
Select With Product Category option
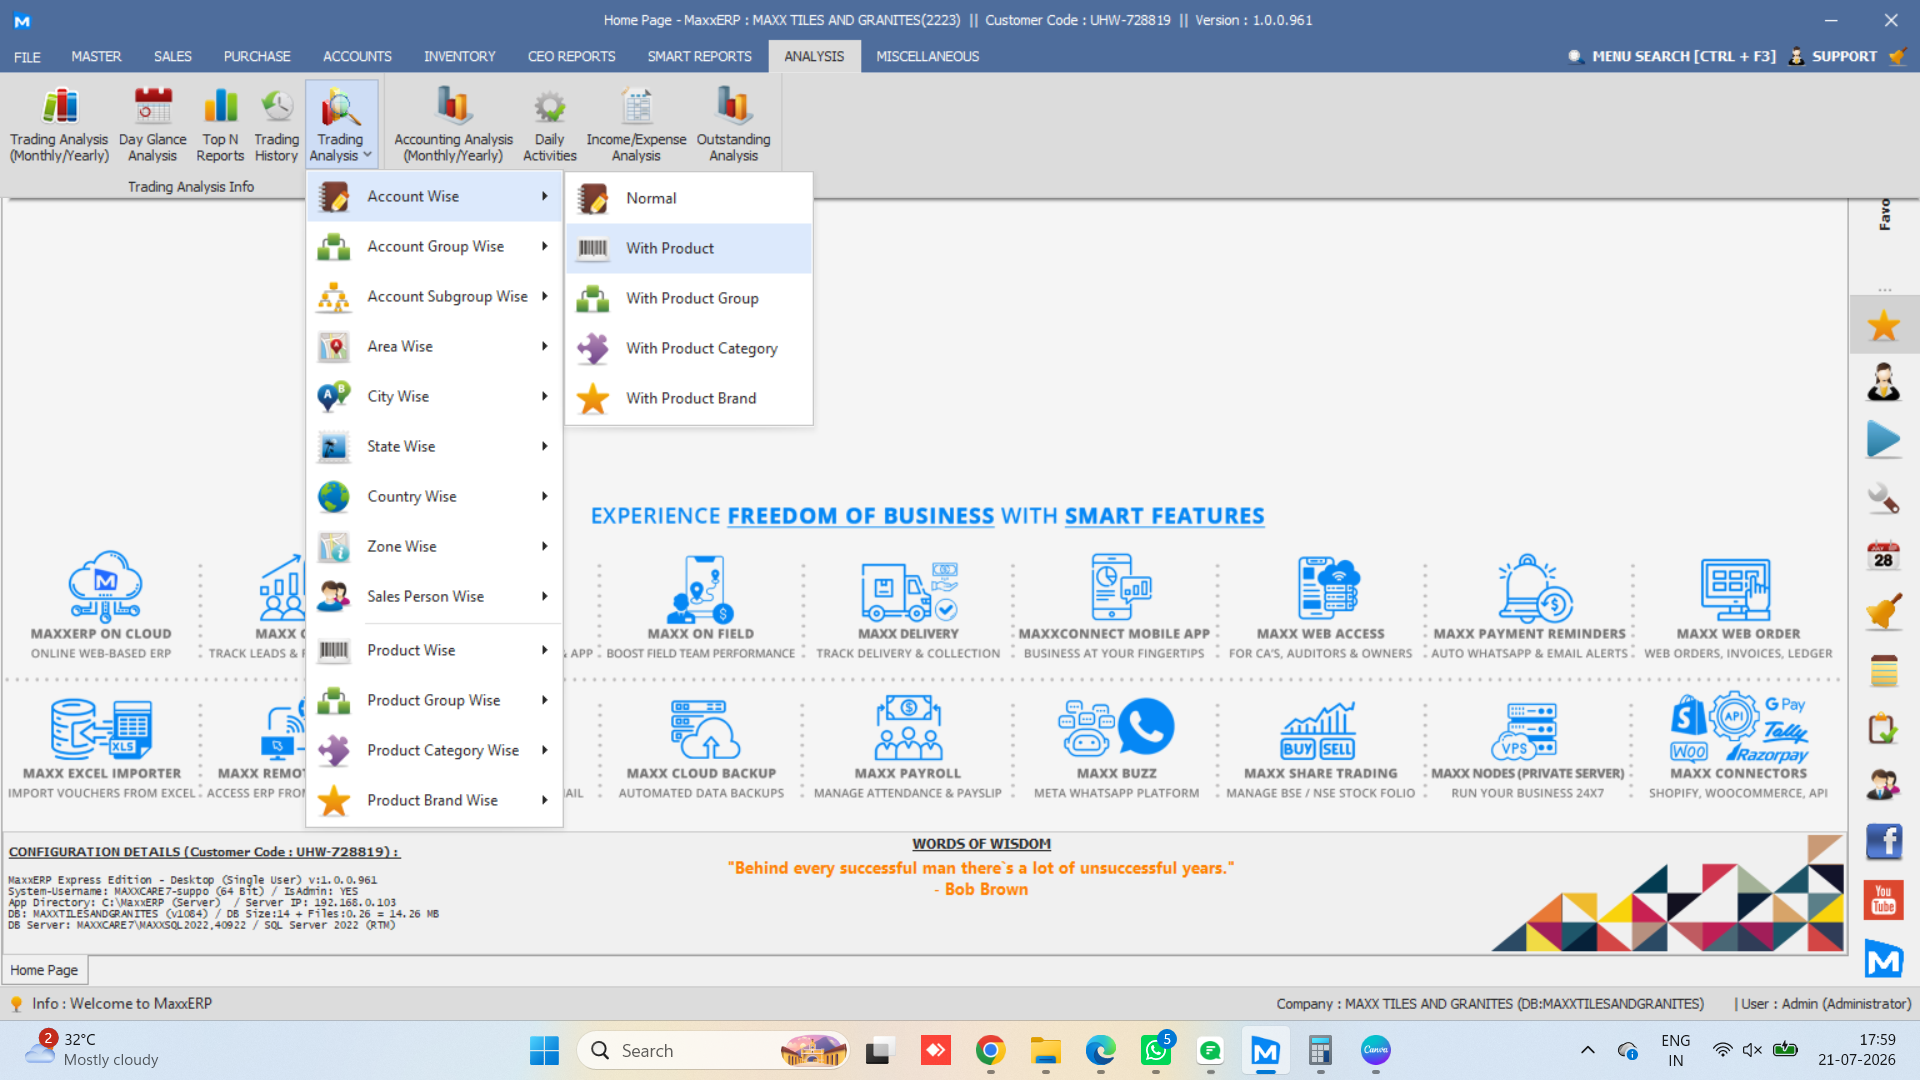point(689,349)
